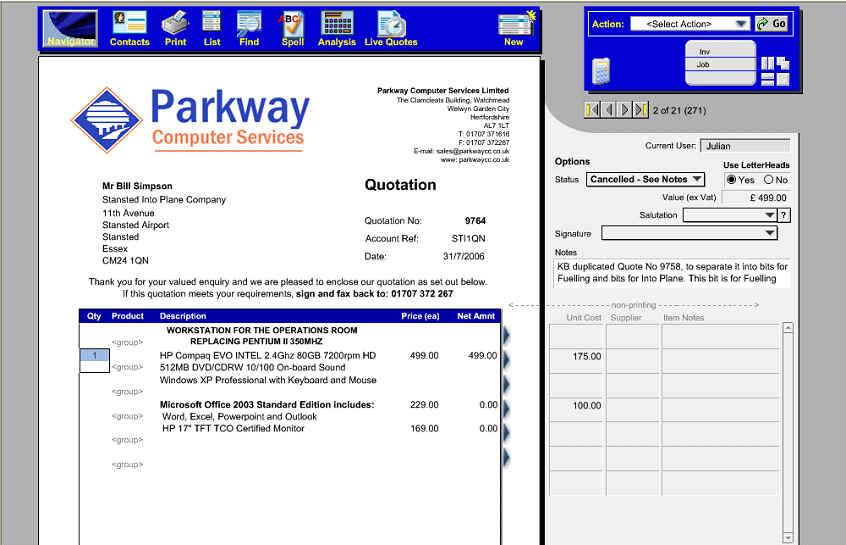Click the Go button
This screenshot has height=545, width=846.
tap(772, 24)
